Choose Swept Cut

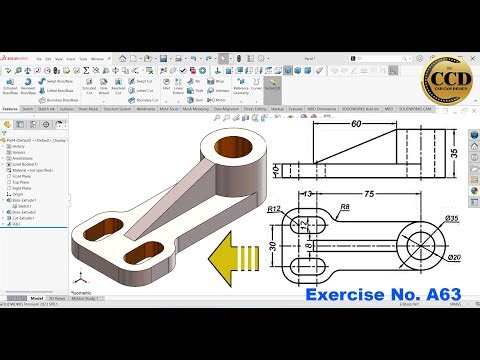pos(140,81)
